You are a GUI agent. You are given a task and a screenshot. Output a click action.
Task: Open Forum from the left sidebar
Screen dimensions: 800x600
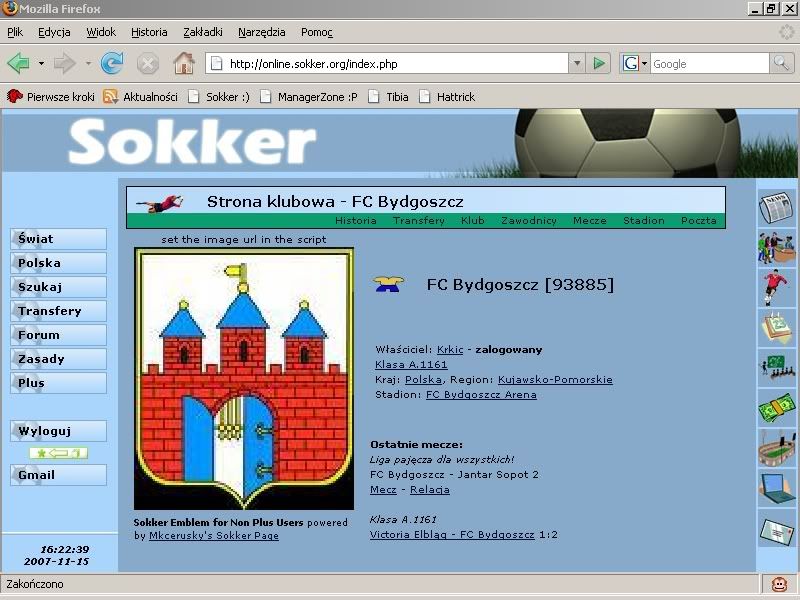click(x=58, y=335)
